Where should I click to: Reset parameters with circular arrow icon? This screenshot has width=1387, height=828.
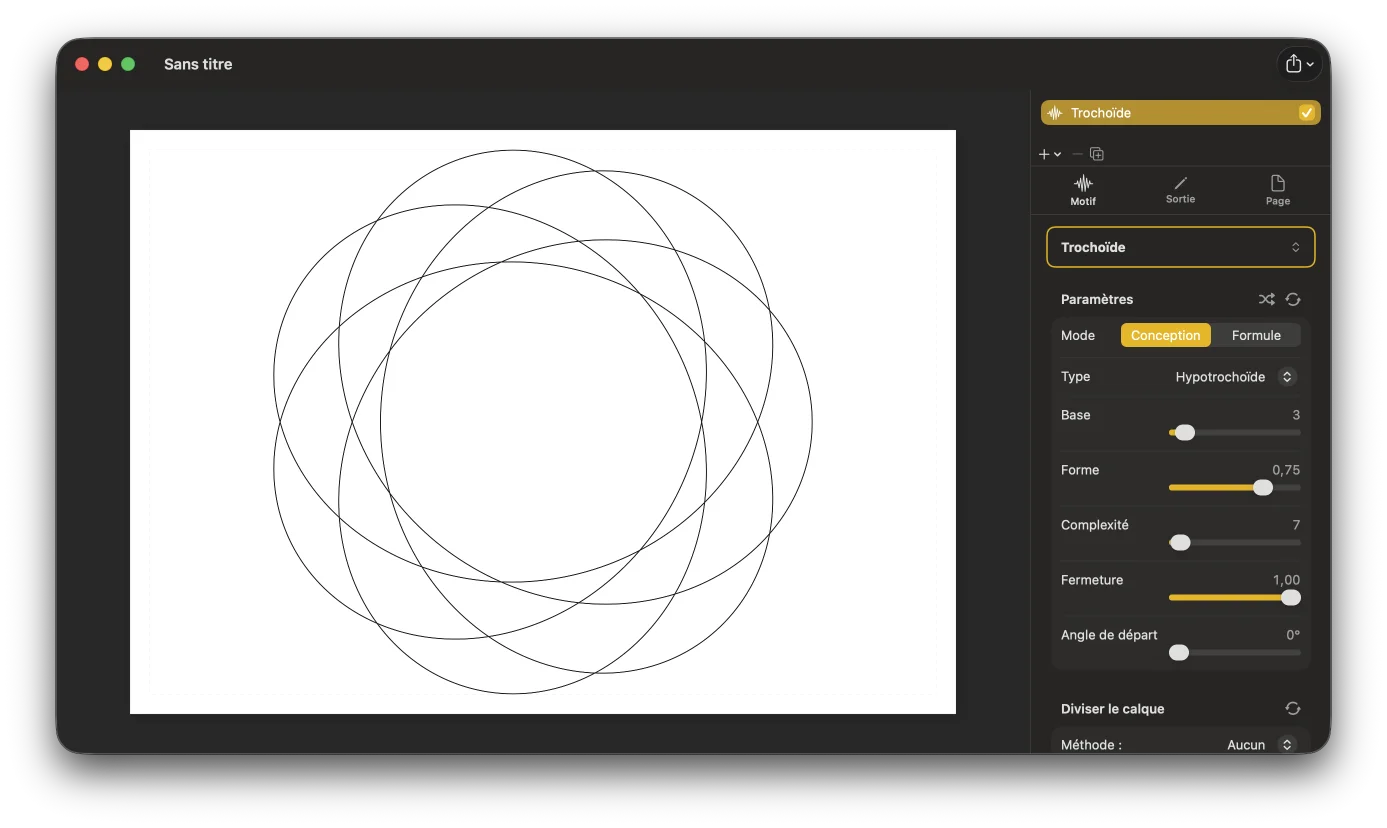click(x=1293, y=299)
